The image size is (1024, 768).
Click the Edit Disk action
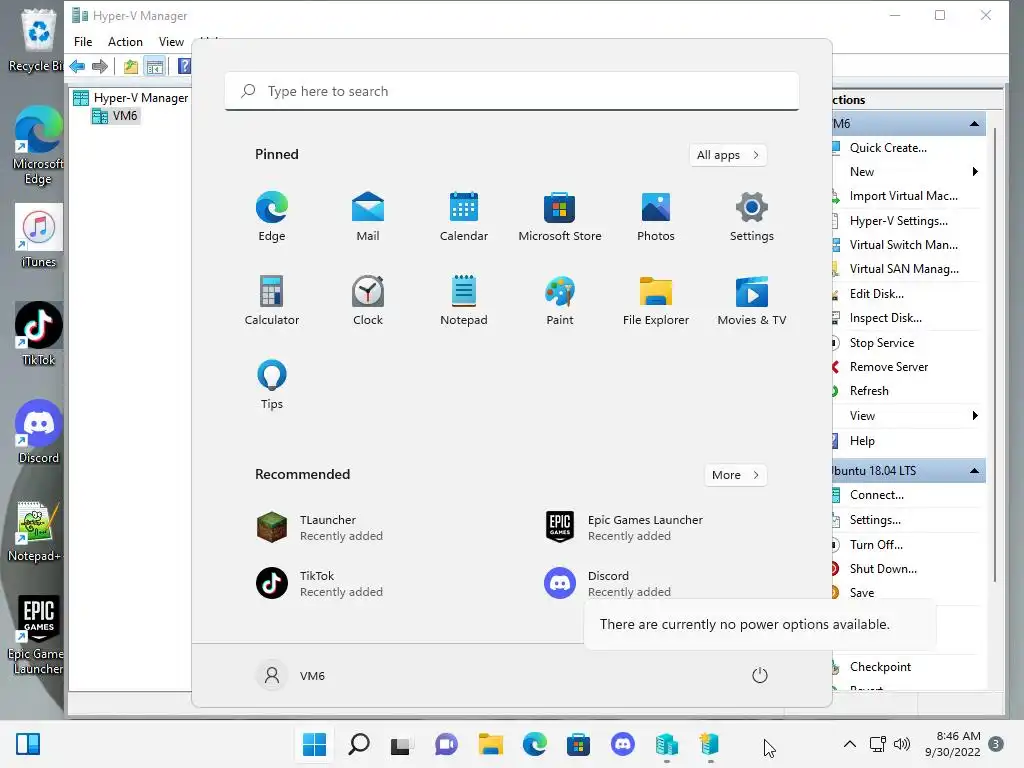pyautogui.click(x=876, y=294)
